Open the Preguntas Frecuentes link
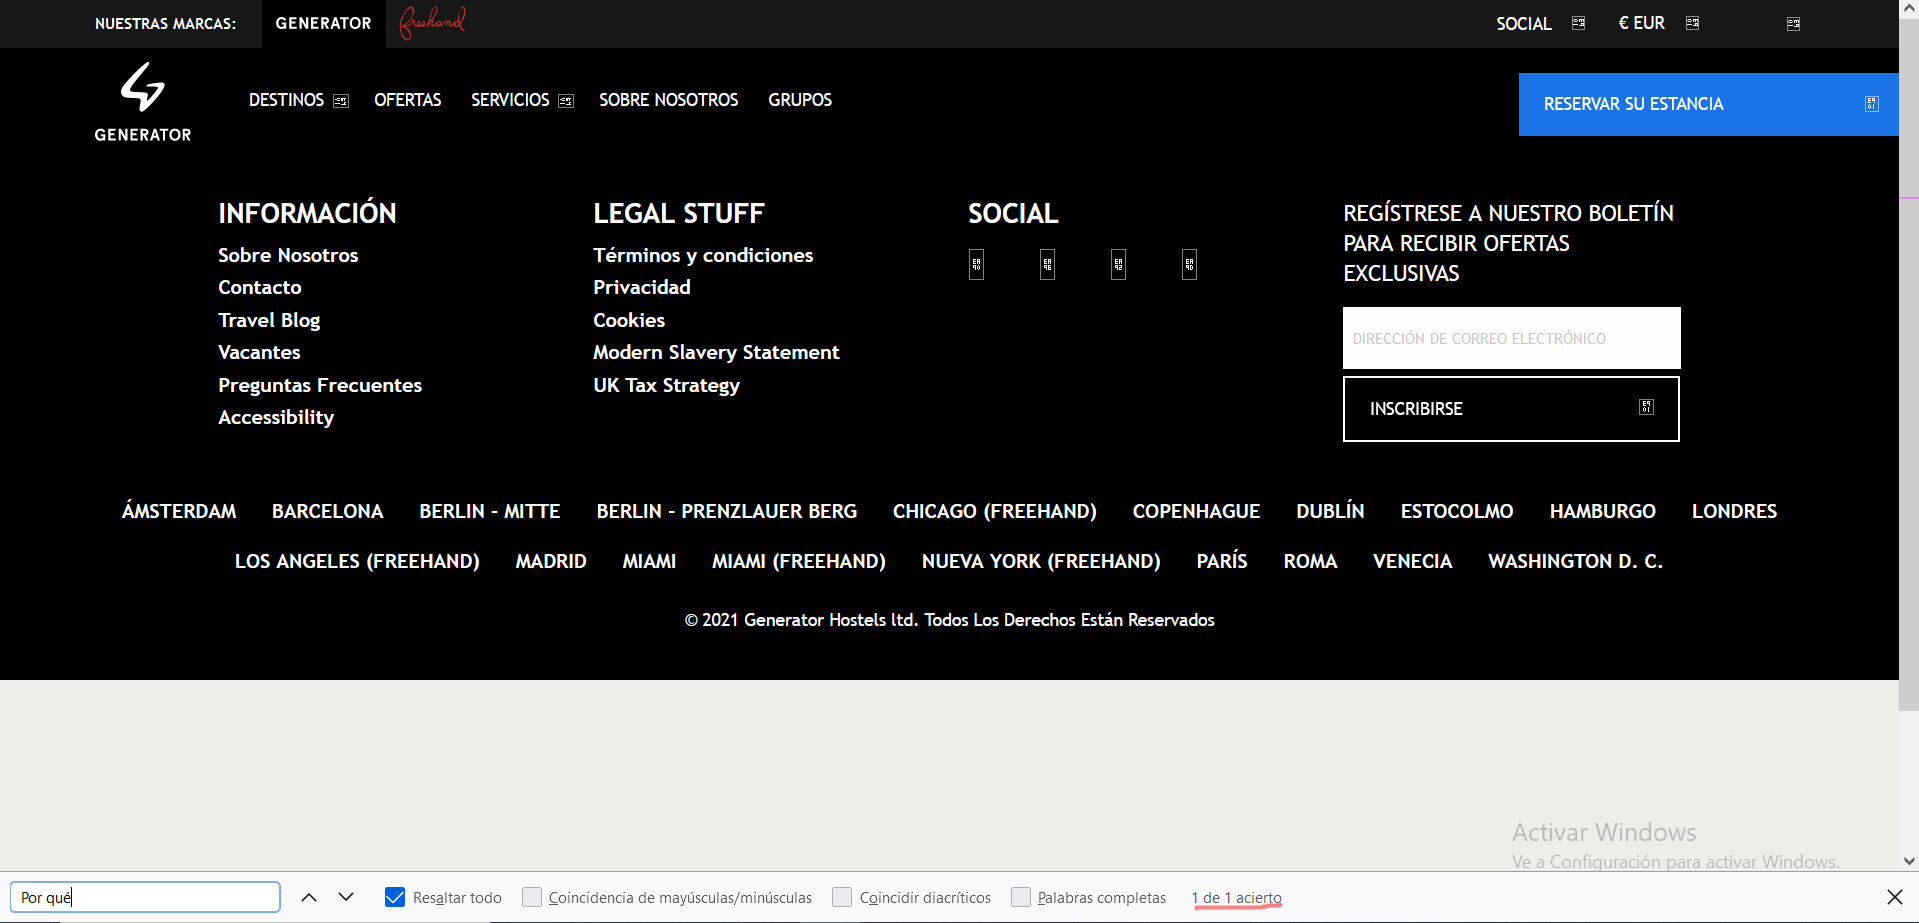The height and width of the screenshot is (923, 1919). [320, 385]
